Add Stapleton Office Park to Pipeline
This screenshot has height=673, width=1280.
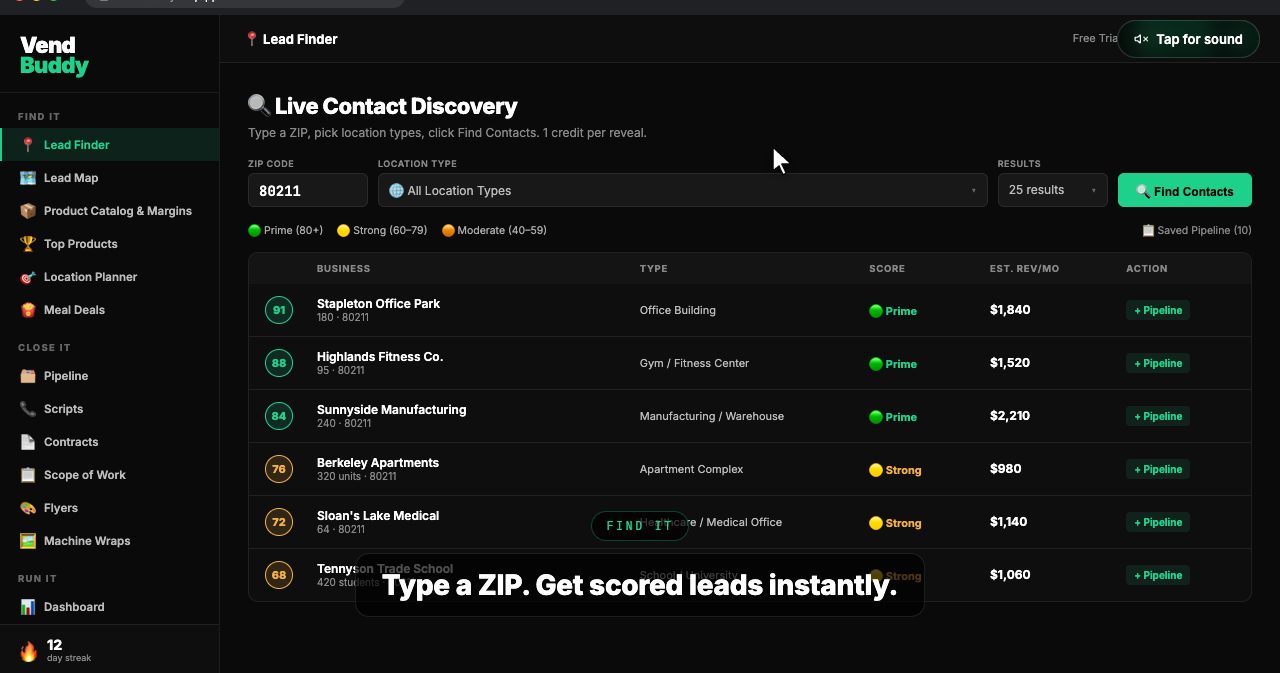point(1158,310)
